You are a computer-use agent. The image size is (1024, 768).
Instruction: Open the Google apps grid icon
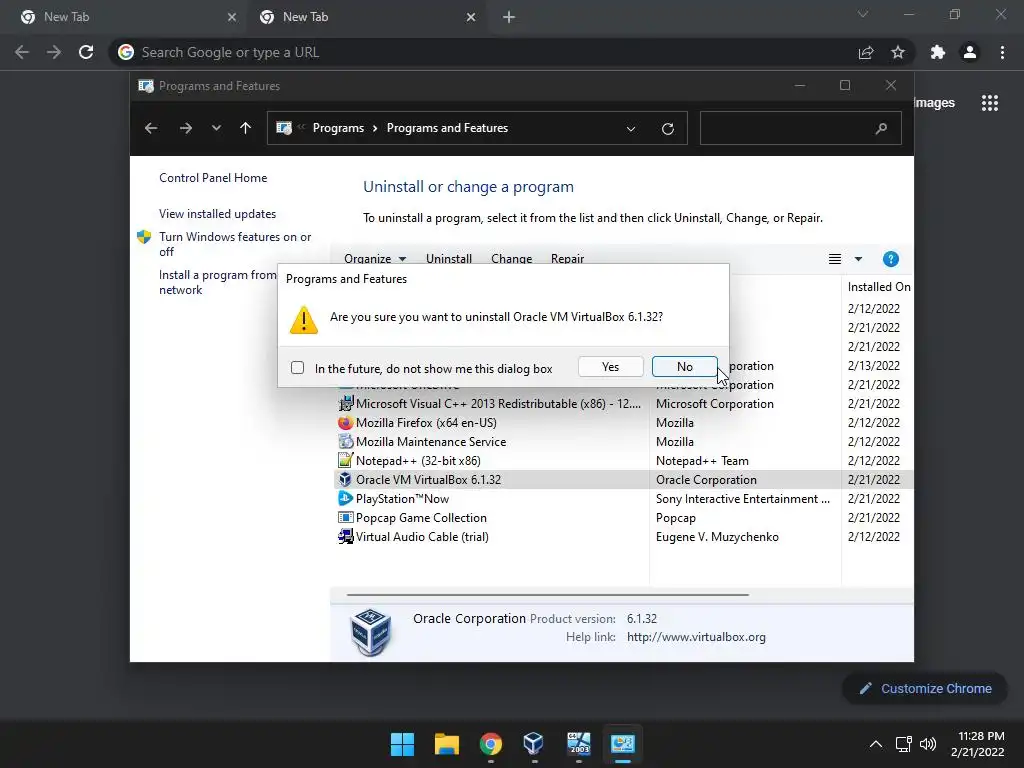point(990,103)
